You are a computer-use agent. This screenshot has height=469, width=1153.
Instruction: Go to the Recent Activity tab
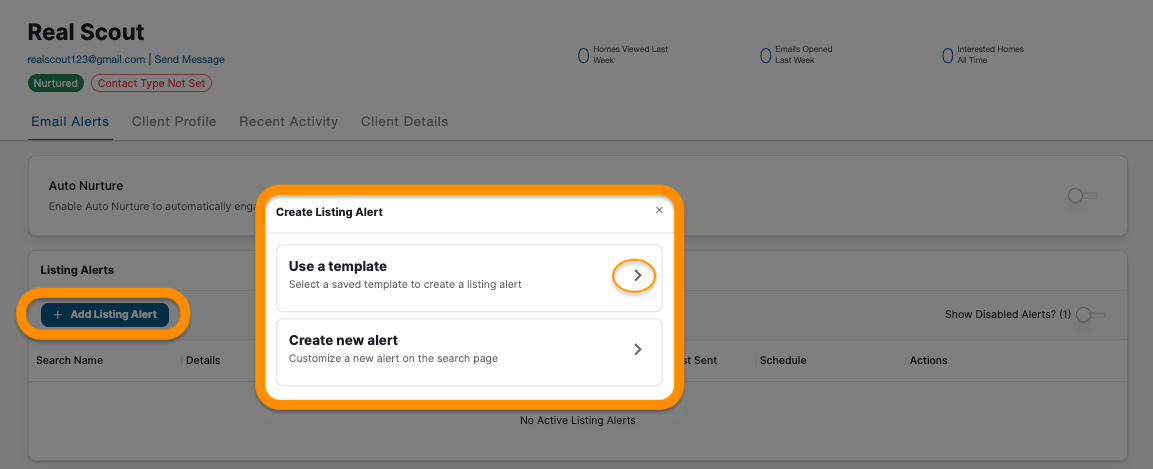click(288, 122)
